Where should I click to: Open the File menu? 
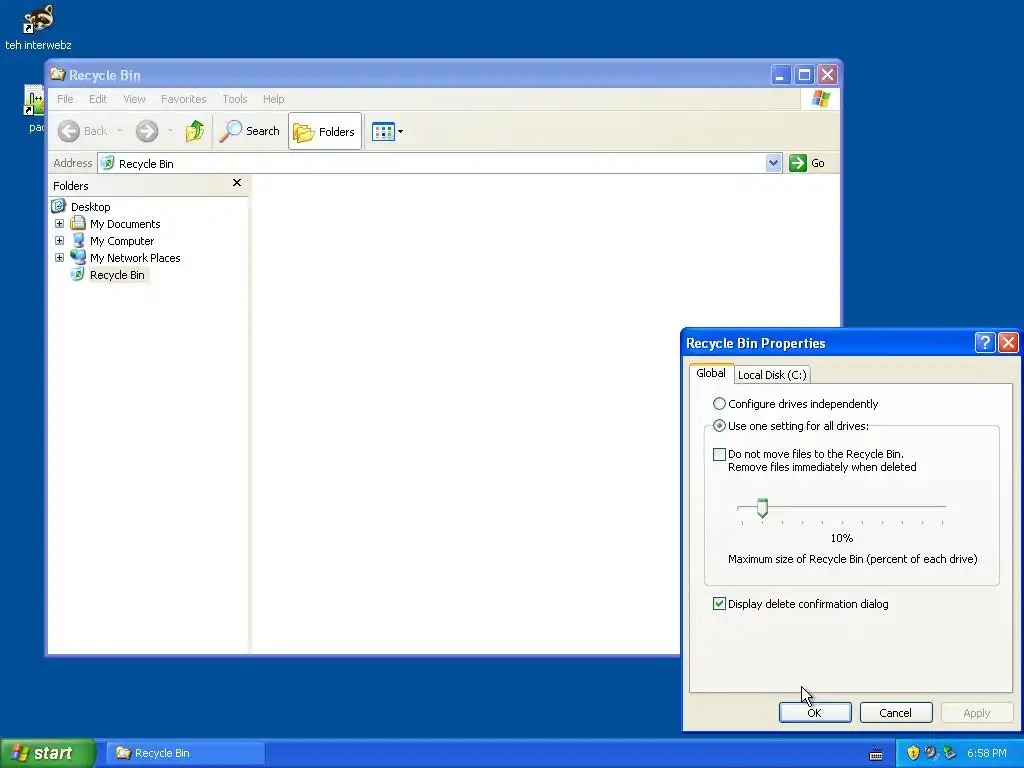[x=65, y=99]
